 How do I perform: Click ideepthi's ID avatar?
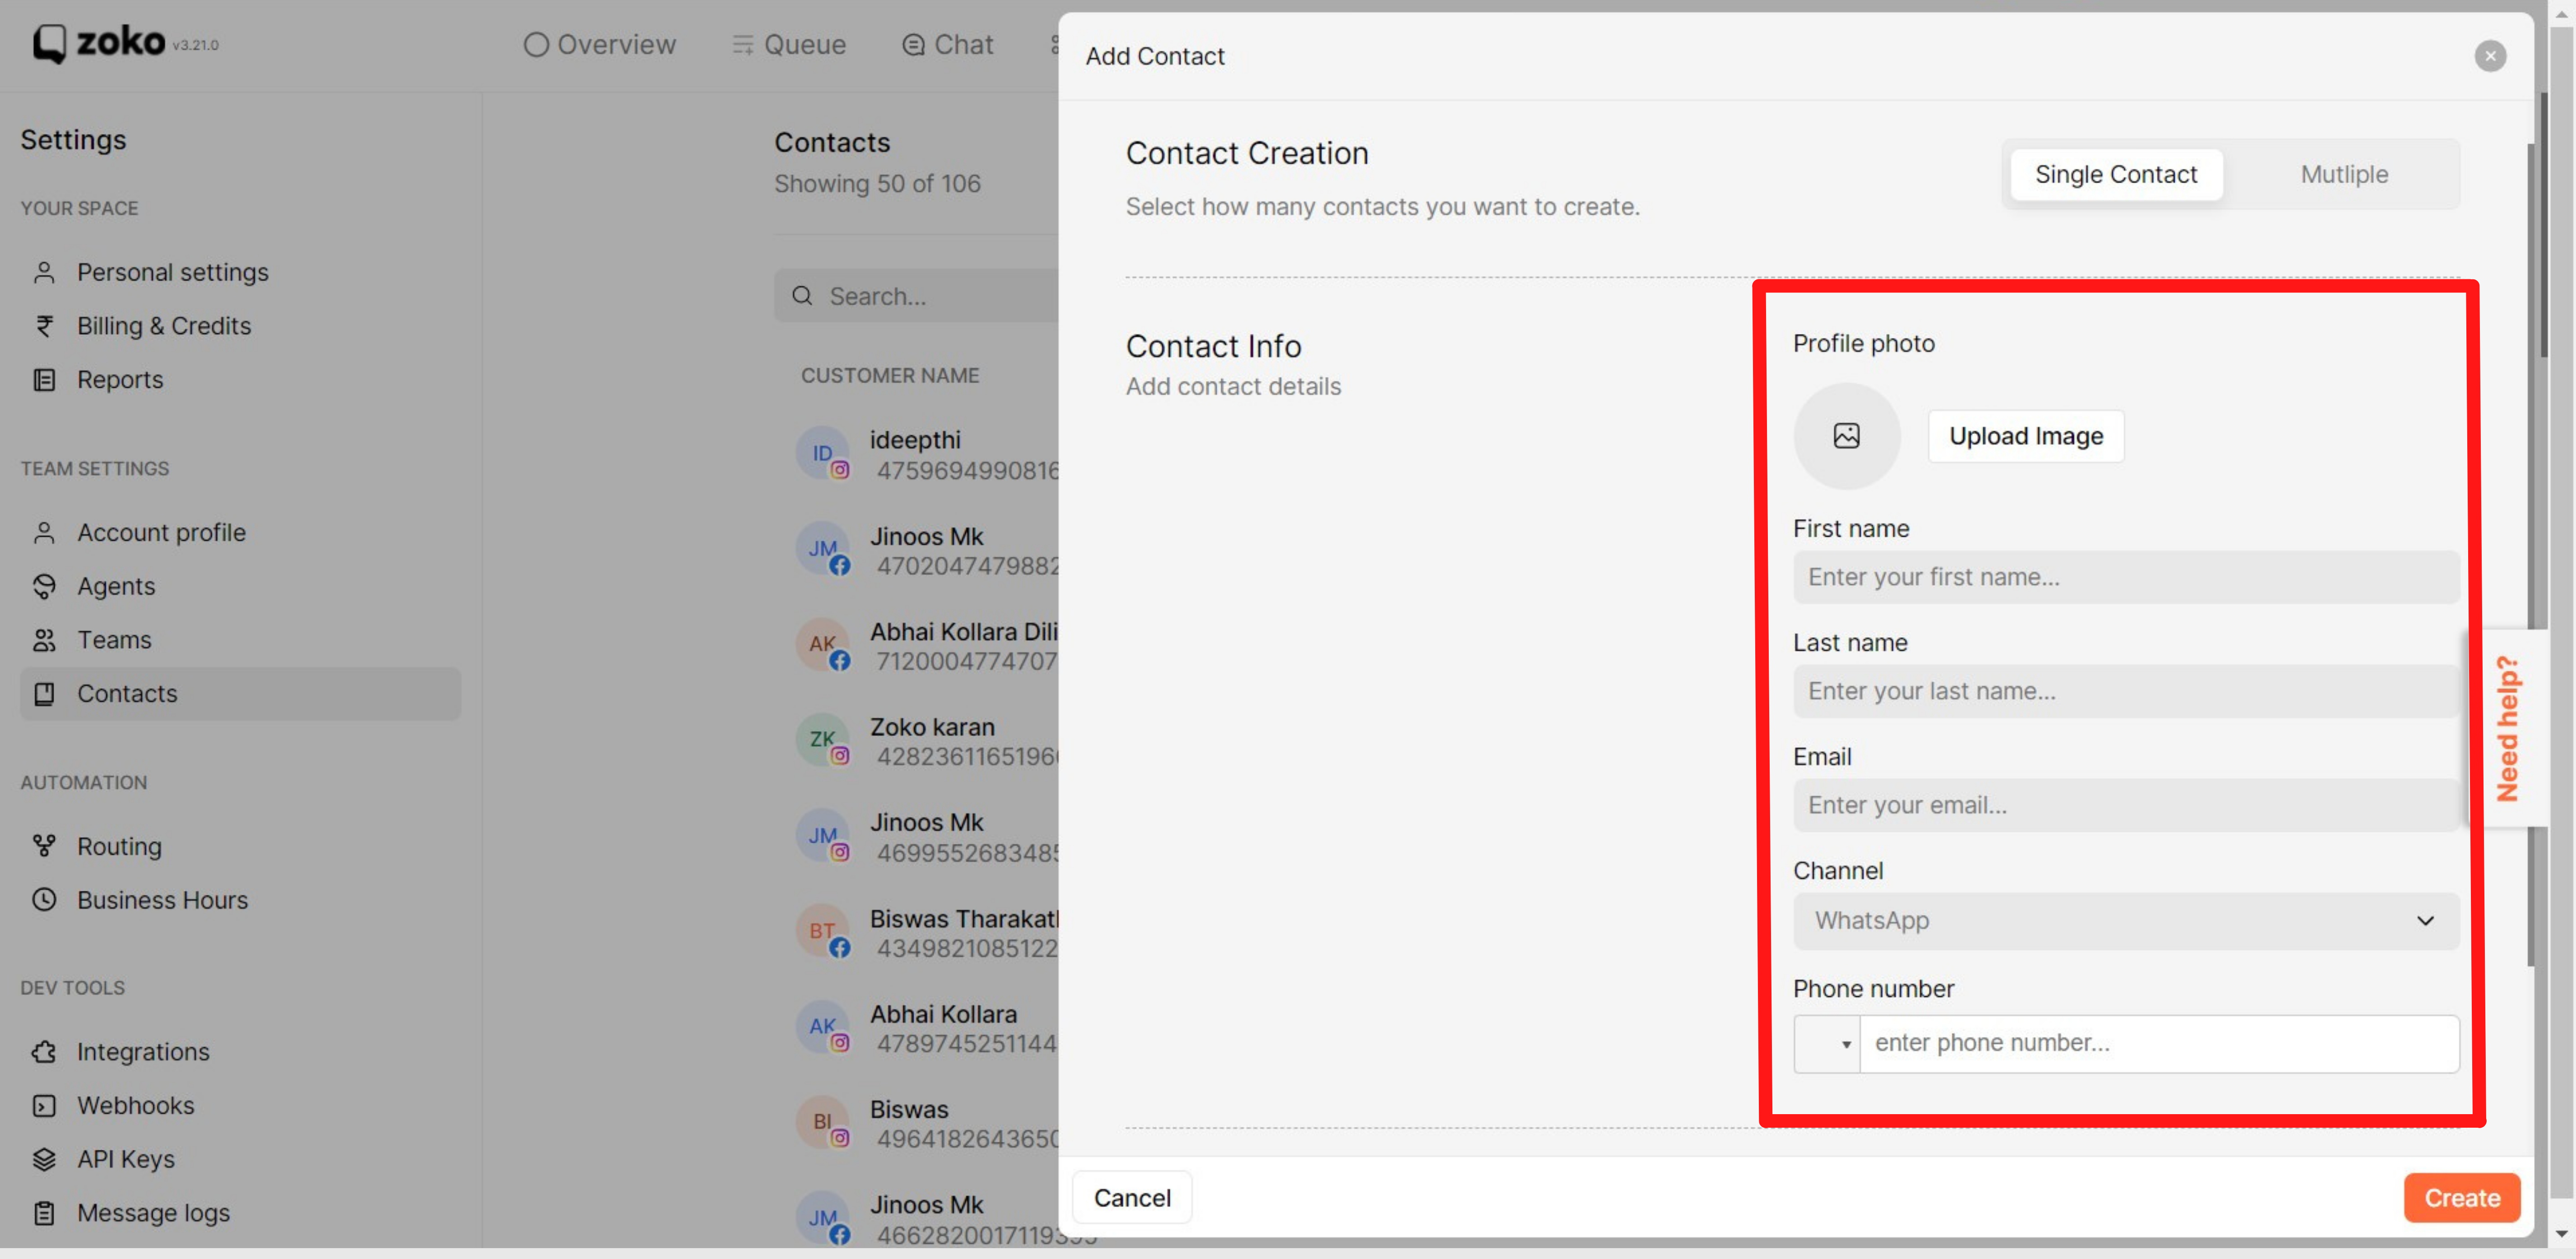click(x=822, y=452)
